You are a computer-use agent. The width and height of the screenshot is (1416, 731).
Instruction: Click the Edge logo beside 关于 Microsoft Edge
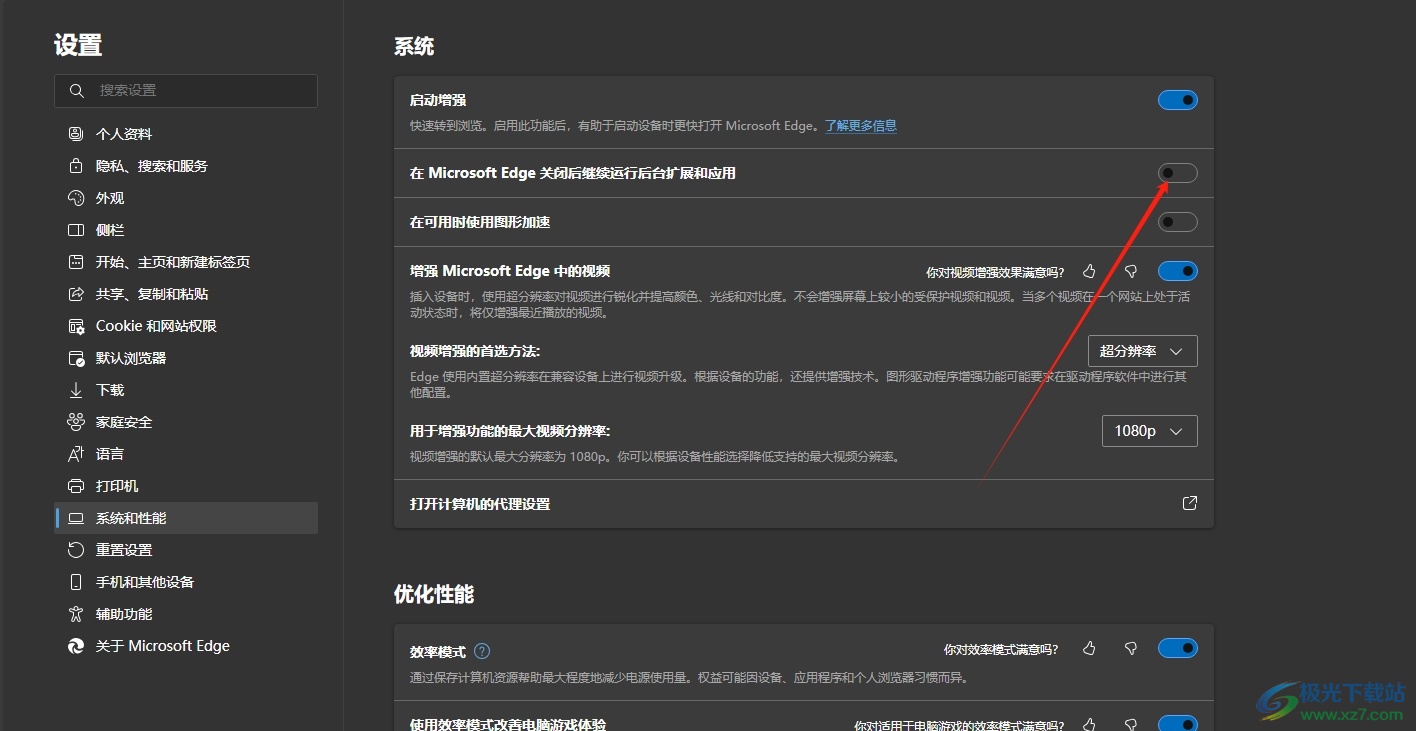(76, 646)
